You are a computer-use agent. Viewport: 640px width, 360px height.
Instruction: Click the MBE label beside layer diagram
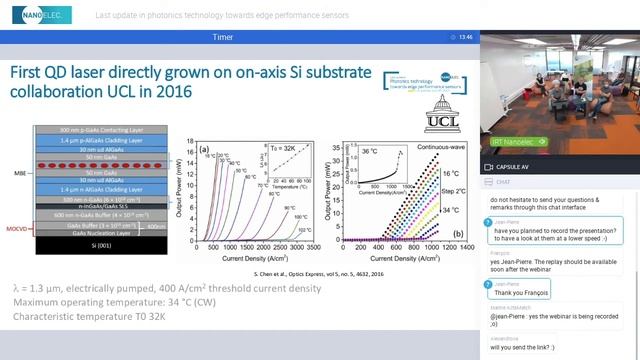[20, 173]
